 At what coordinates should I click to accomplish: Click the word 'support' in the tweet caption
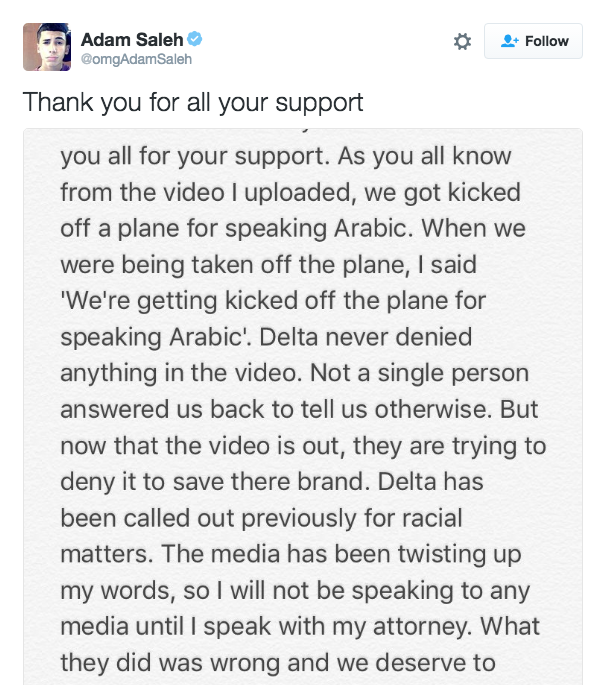[x=319, y=104]
